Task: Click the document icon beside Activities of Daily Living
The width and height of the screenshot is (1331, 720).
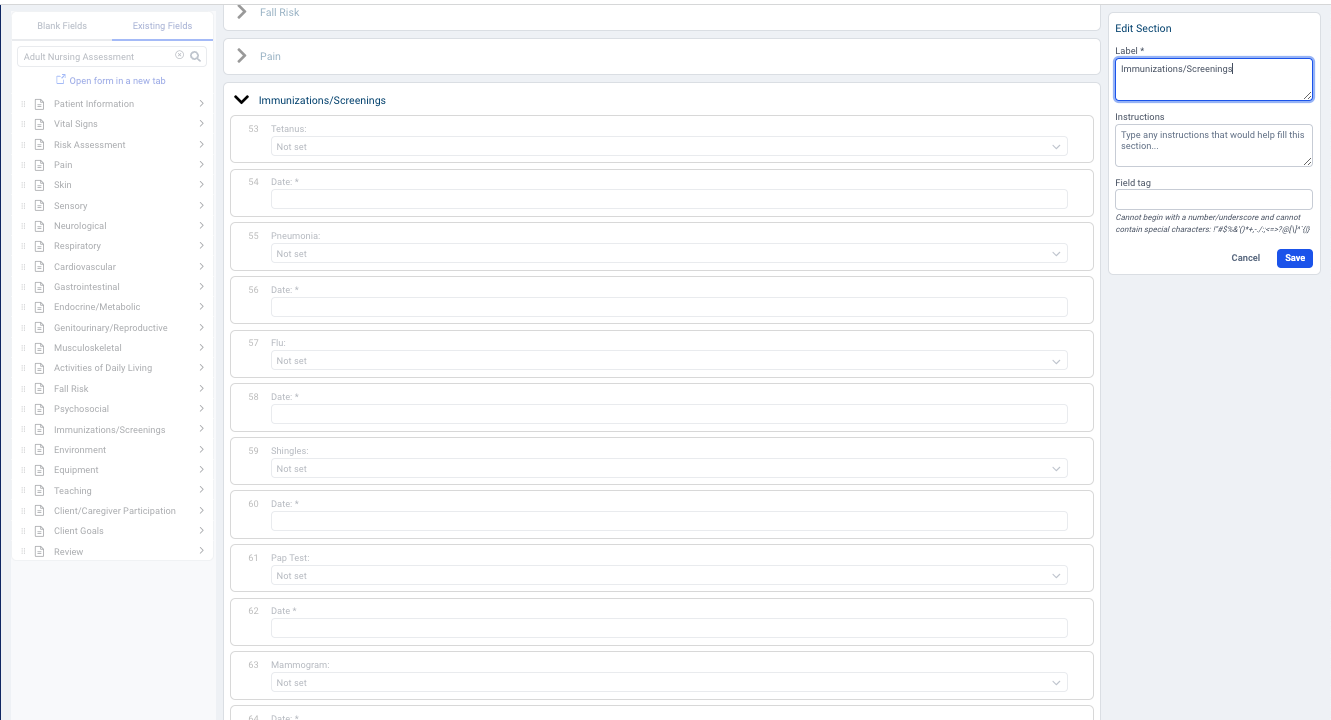Action: click(40, 368)
